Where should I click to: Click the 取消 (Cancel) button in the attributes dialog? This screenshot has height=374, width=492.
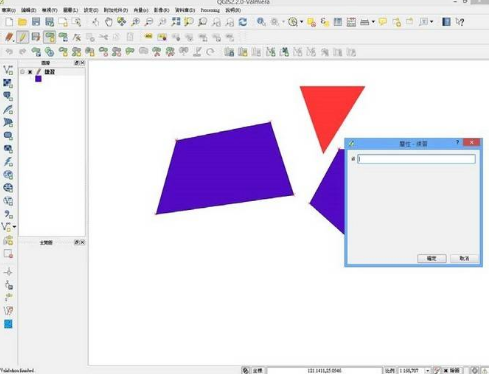tap(464, 258)
